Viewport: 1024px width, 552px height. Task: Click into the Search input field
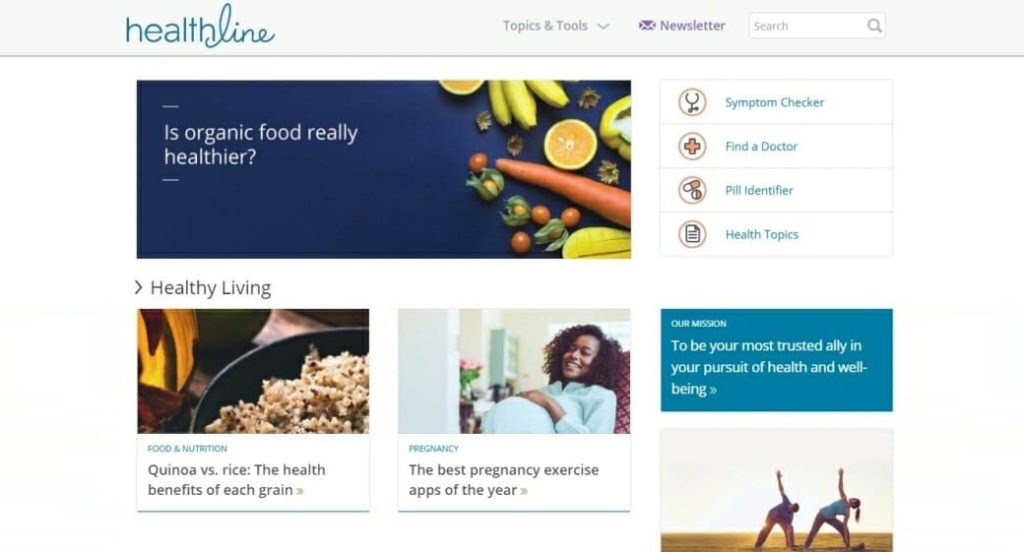click(807, 26)
